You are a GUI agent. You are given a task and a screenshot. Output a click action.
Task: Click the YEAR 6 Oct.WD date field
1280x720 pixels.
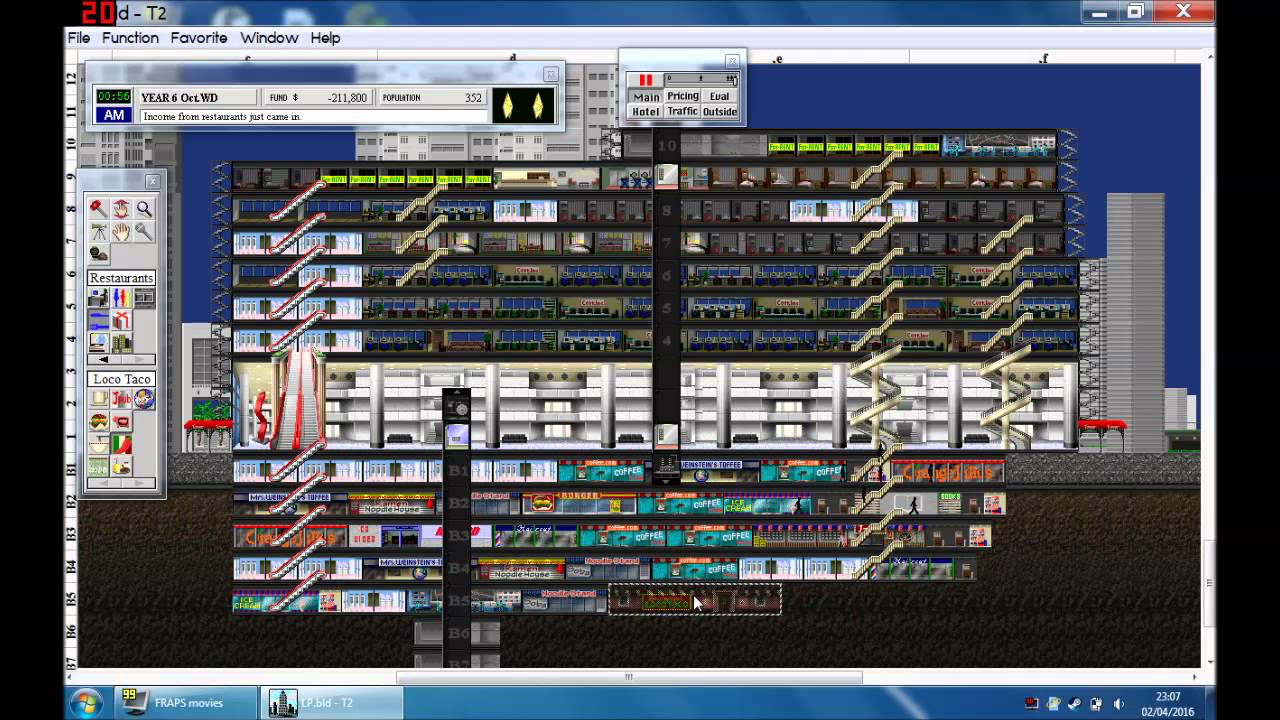(198, 98)
